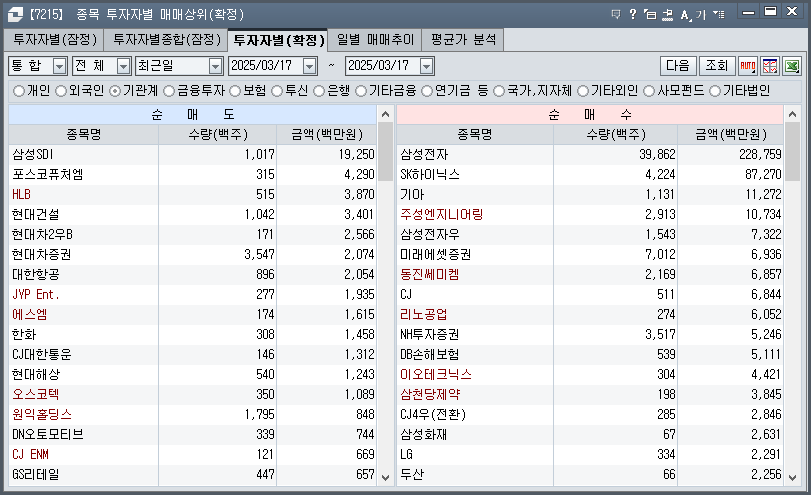
Task: Open help via the question mark icon
Action: click(x=633, y=14)
